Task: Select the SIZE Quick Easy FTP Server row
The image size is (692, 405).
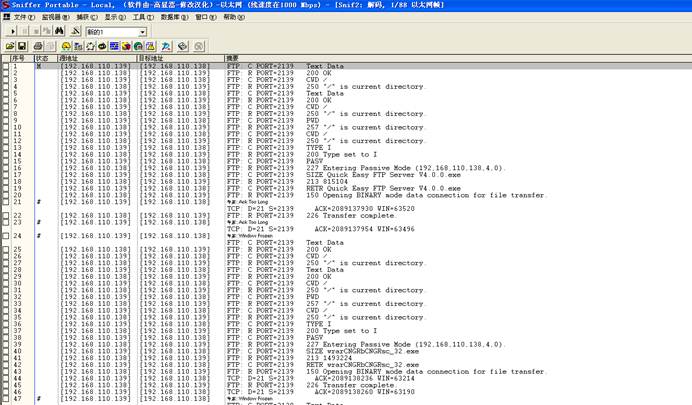Action: [346, 175]
